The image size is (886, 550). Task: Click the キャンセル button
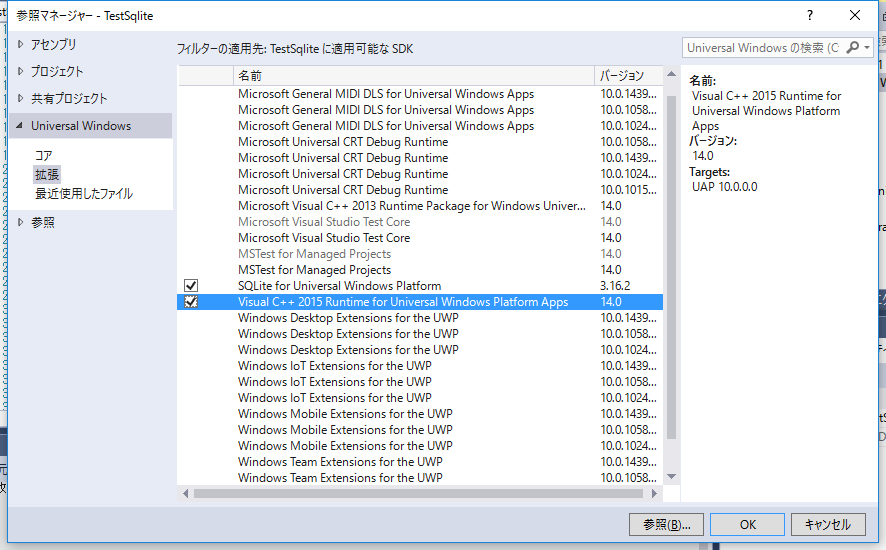(x=828, y=525)
